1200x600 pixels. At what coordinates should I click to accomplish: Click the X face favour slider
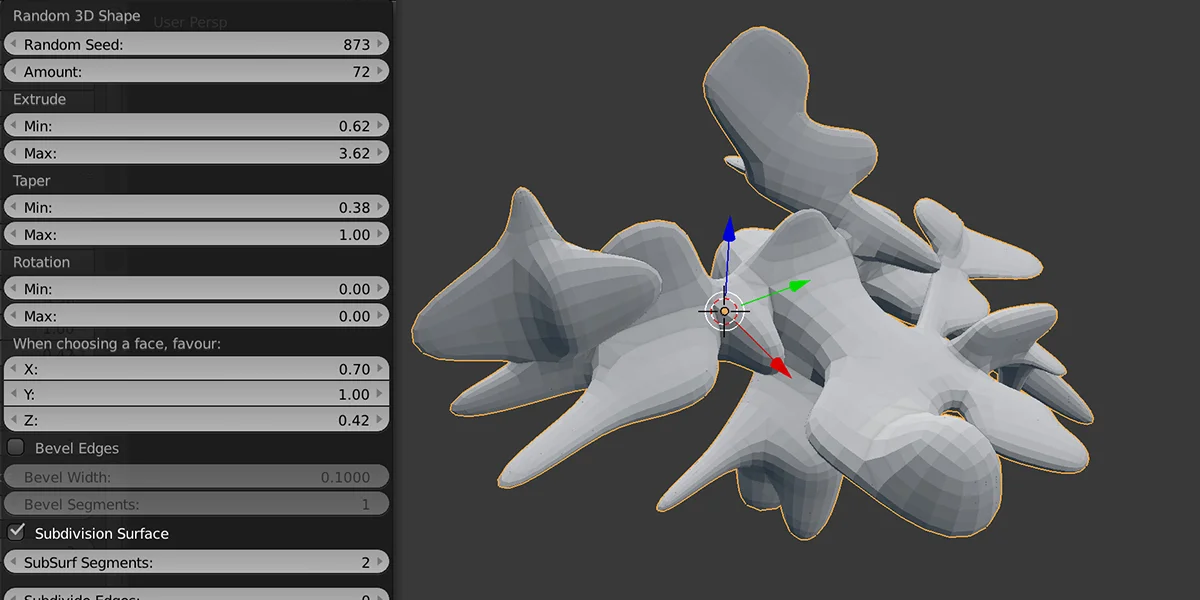196,369
